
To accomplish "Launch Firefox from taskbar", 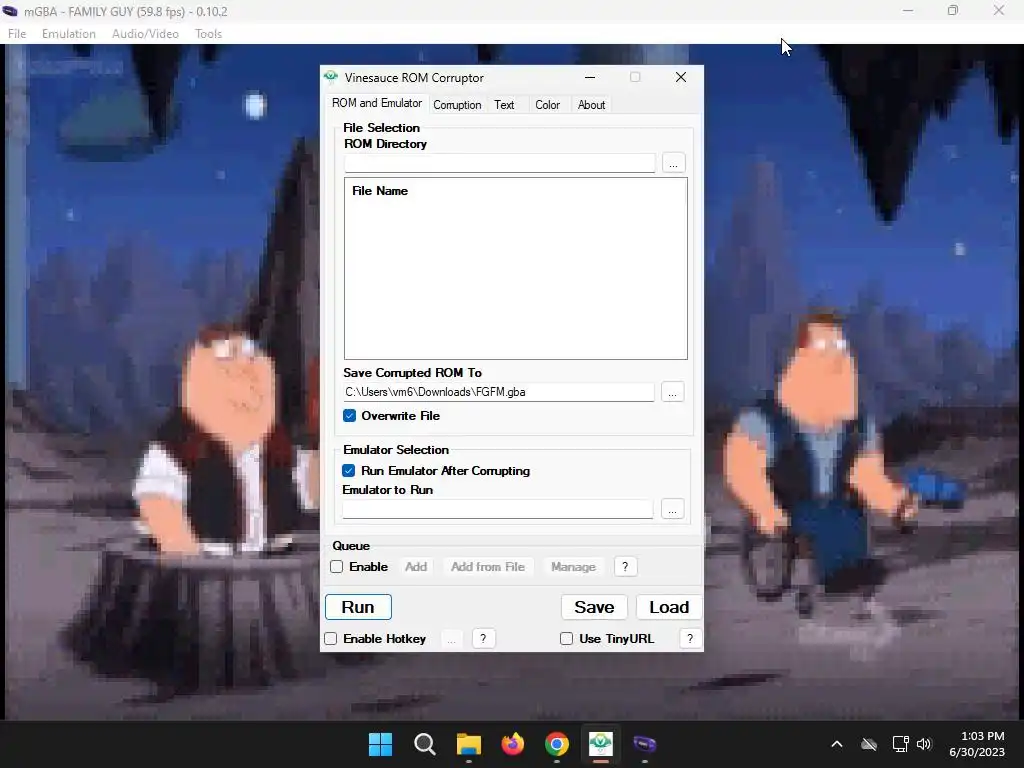I will coord(513,744).
